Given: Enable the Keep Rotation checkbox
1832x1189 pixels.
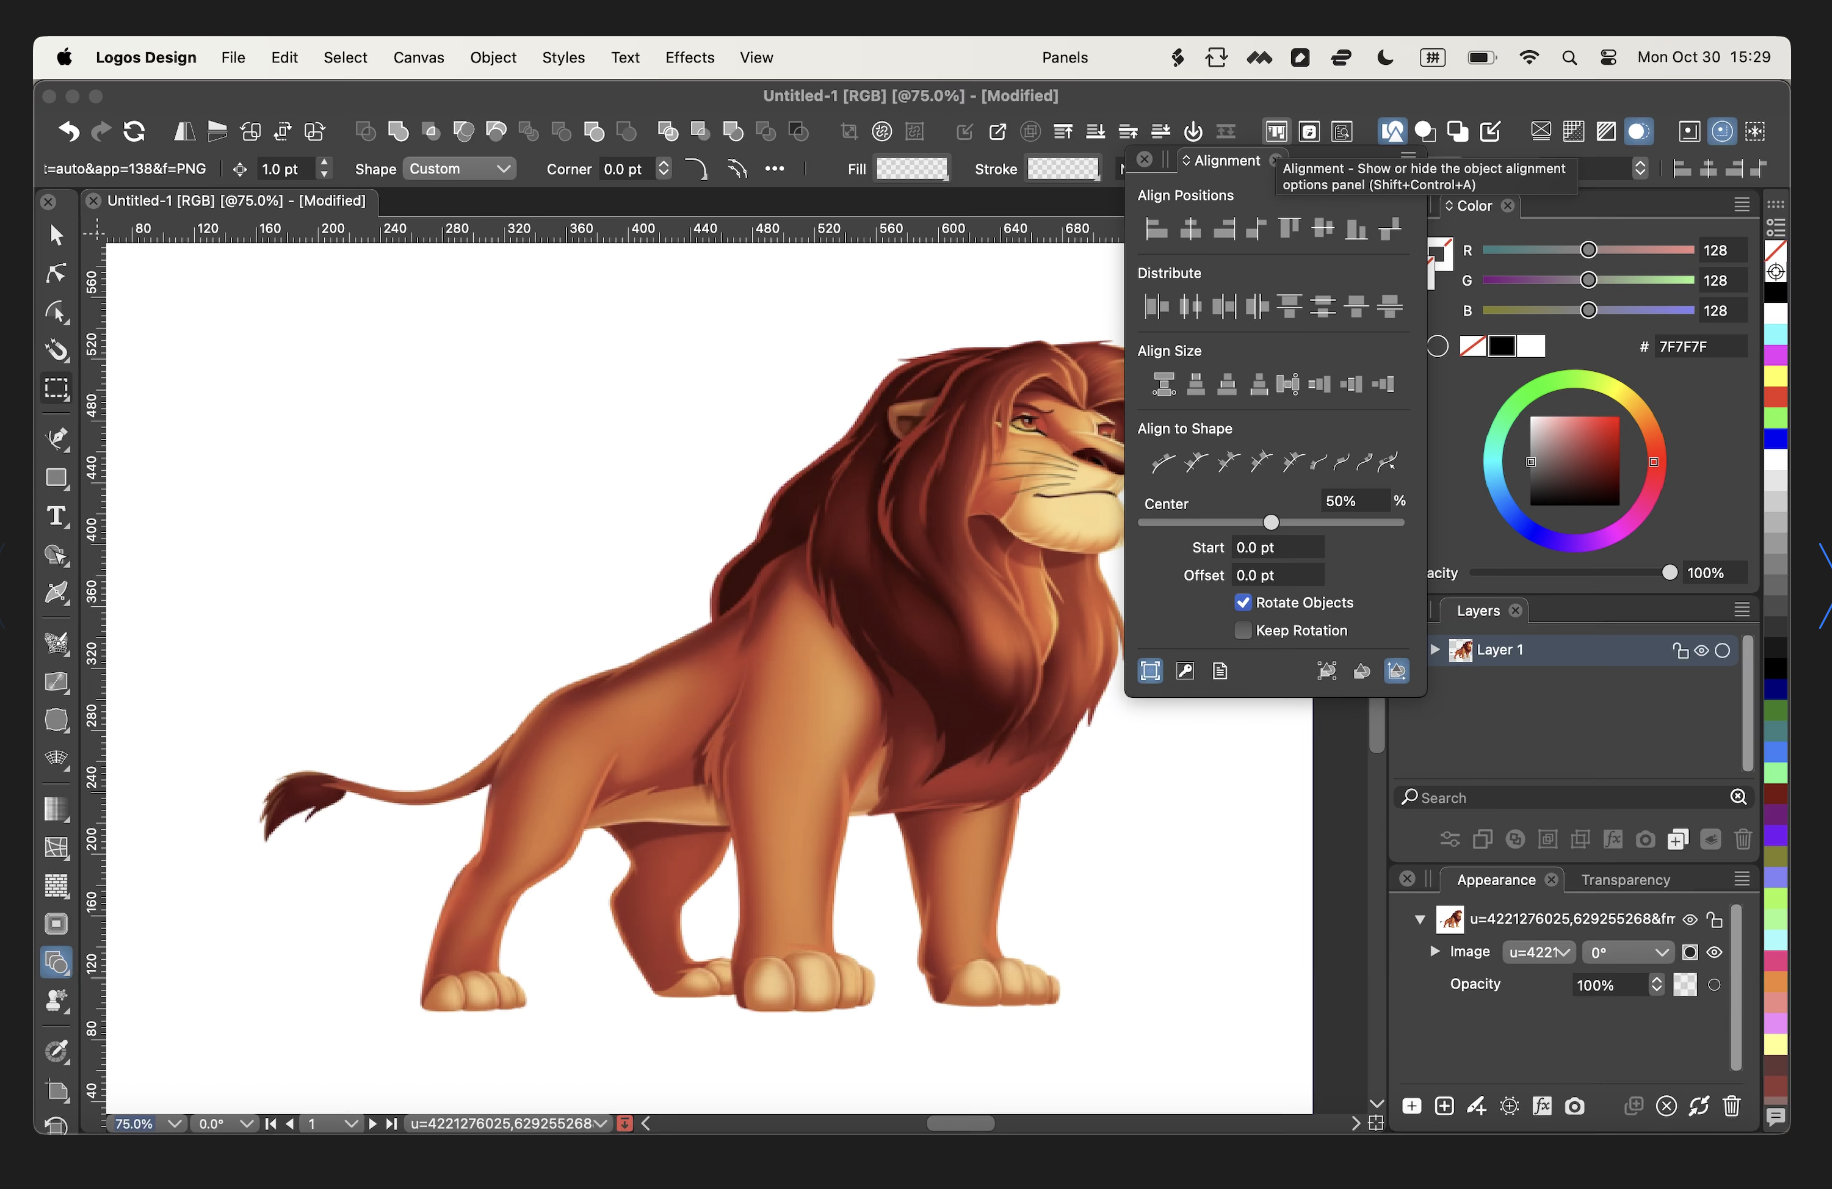Looking at the screenshot, I should 1243,630.
